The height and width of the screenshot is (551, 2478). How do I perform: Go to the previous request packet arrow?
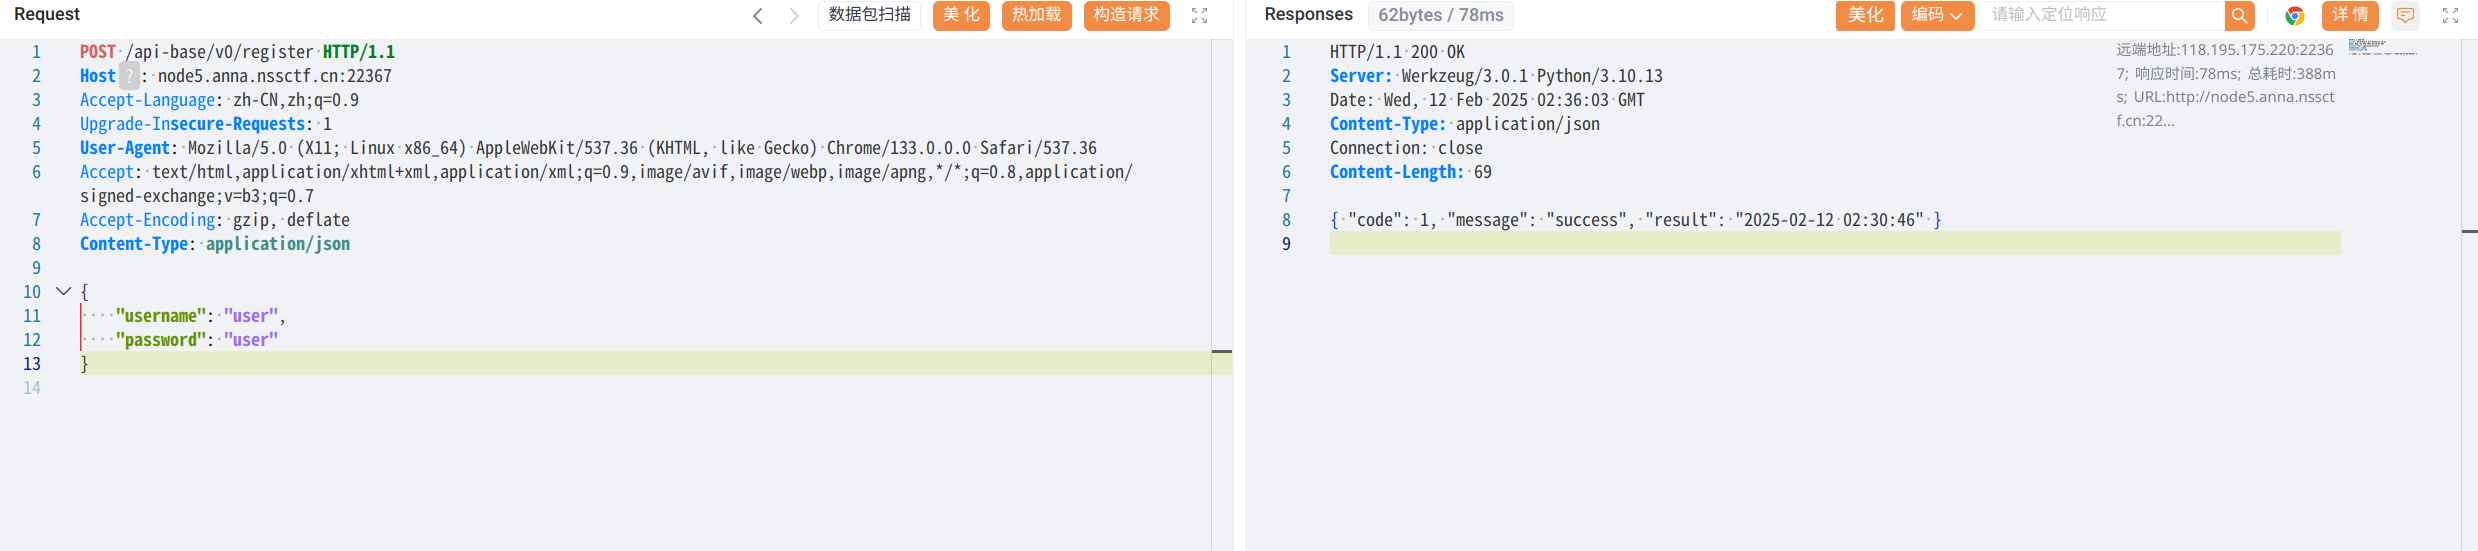coord(758,16)
